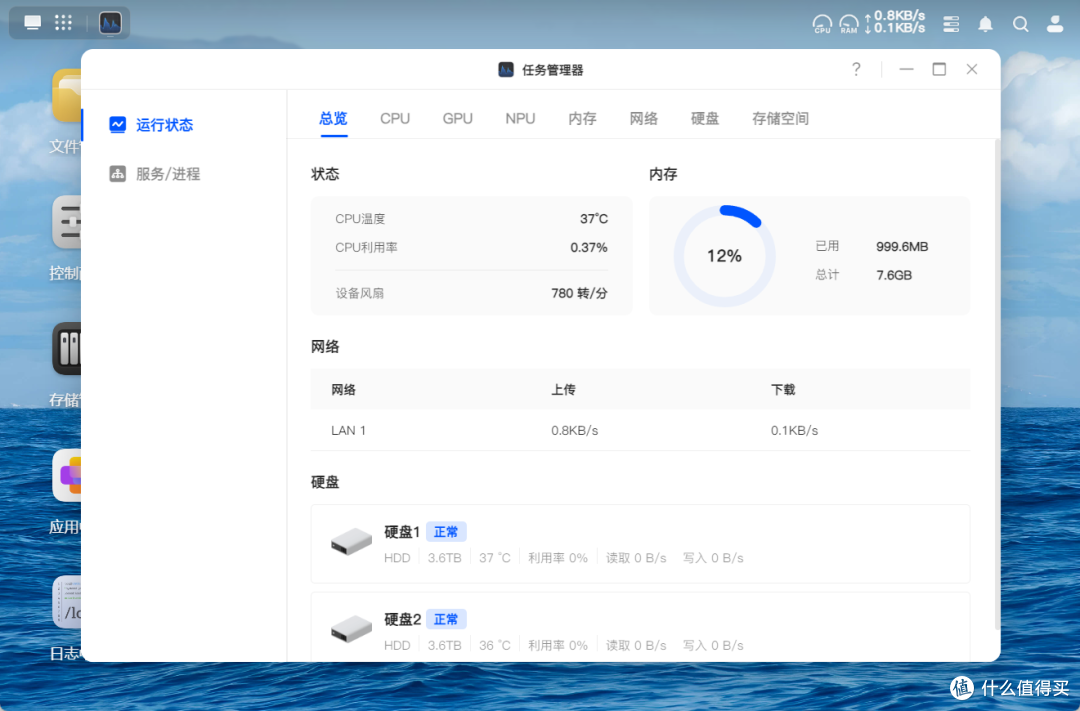Select the 硬盘2 drive icon
The height and width of the screenshot is (711, 1080).
[x=351, y=629]
